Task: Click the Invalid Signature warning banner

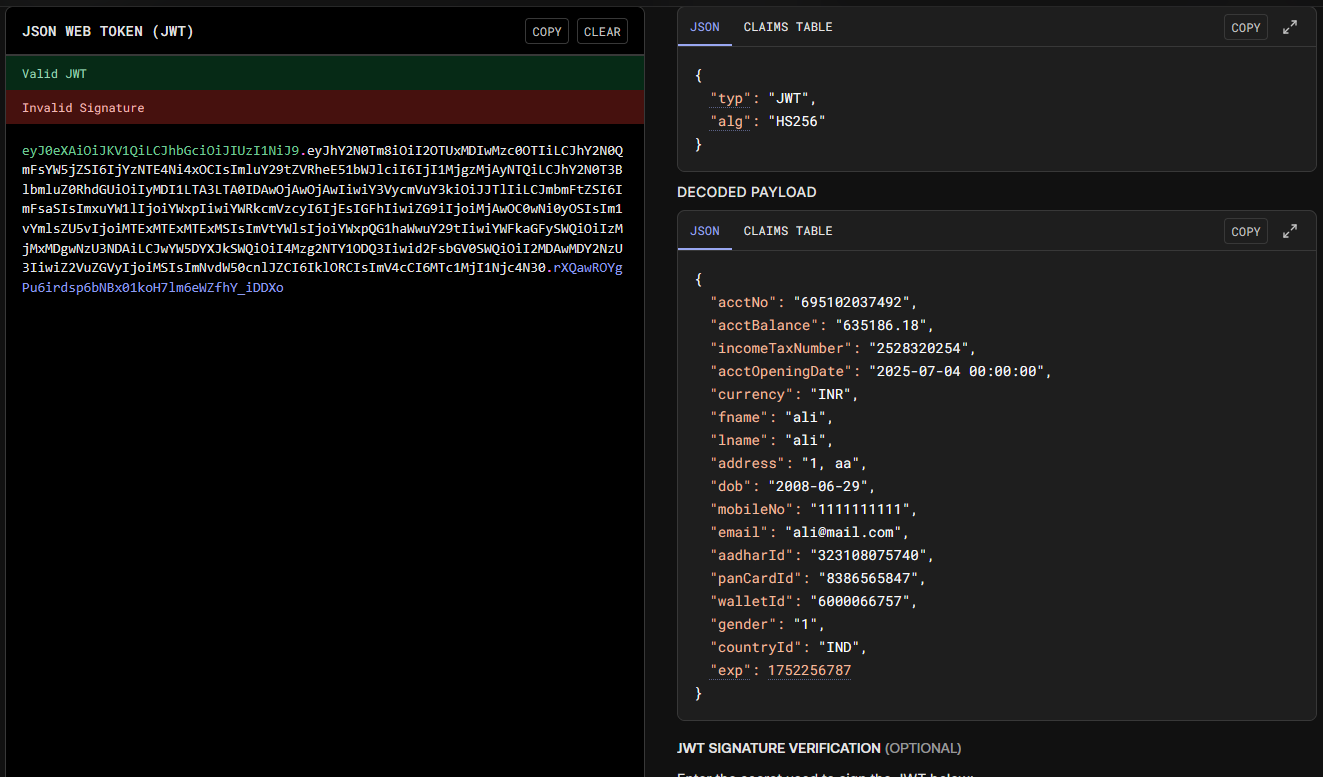Action: pos(323,108)
